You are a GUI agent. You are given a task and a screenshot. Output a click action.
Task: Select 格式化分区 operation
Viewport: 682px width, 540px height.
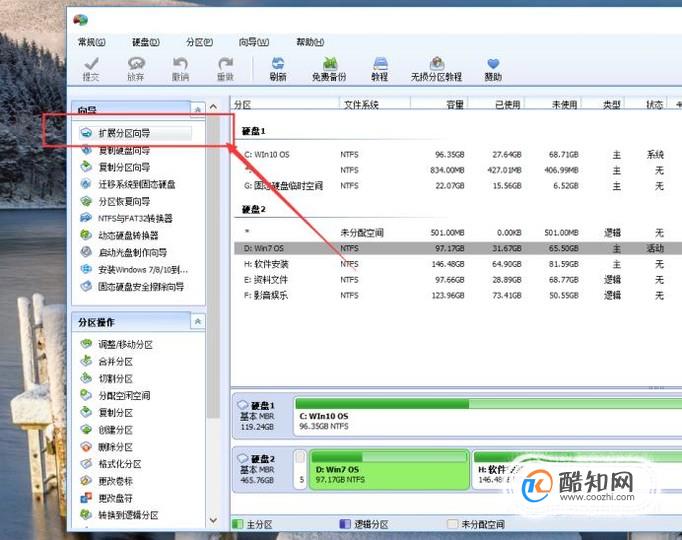(x=111, y=464)
